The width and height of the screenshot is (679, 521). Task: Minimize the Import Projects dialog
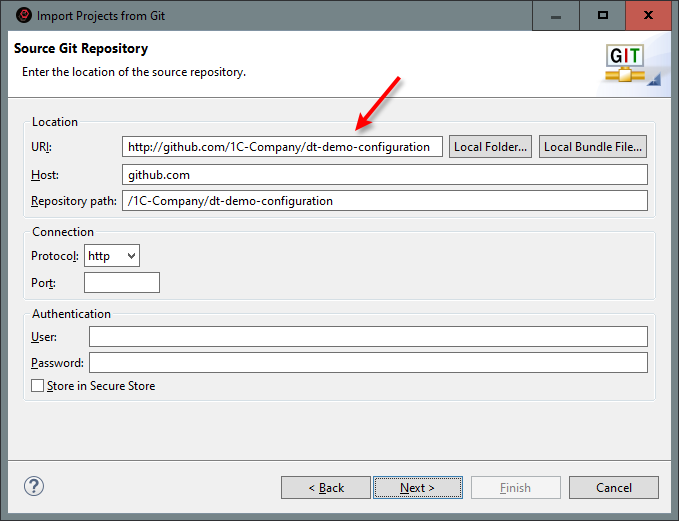556,15
